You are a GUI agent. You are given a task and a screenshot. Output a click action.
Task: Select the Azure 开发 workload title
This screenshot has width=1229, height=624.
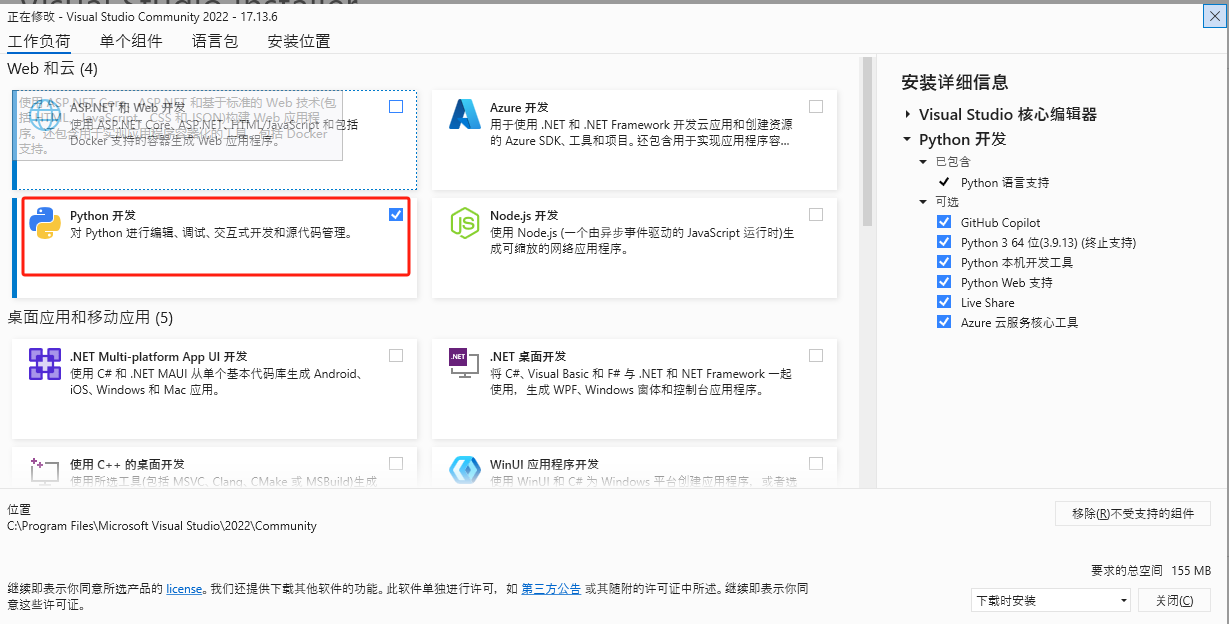(519, 107)
